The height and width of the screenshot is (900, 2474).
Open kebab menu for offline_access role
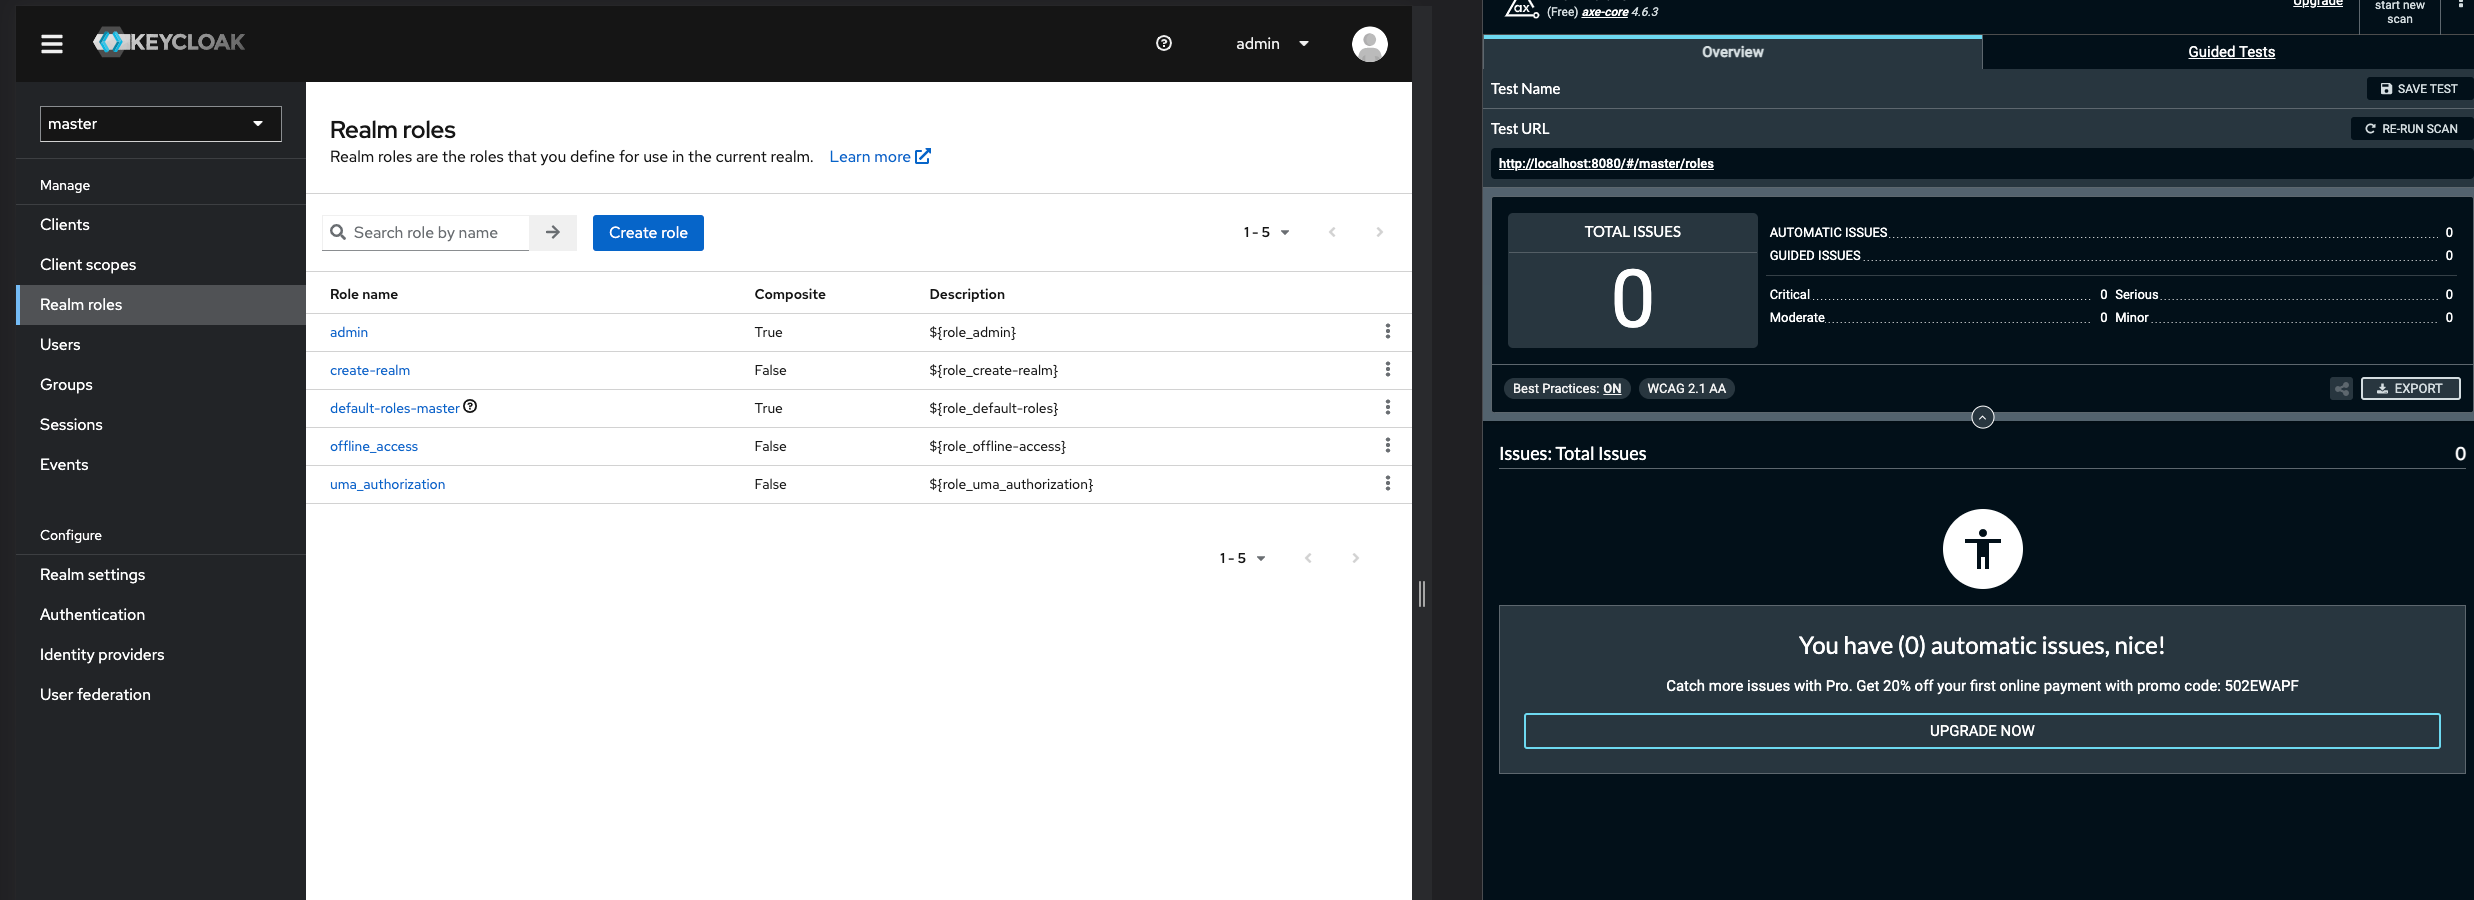(x=1387, y=445)
